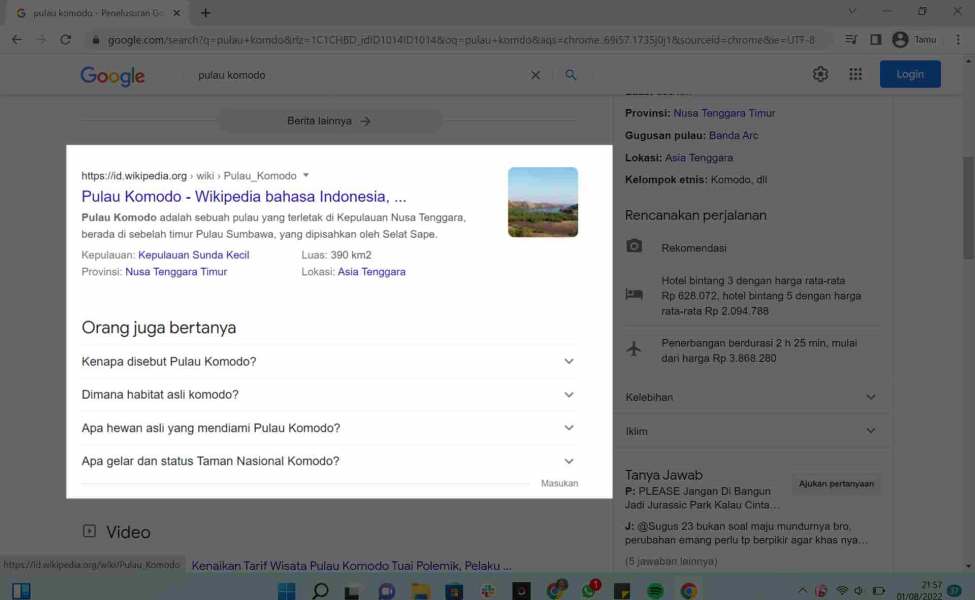Click the browser address bar URL

pos(461,40)
